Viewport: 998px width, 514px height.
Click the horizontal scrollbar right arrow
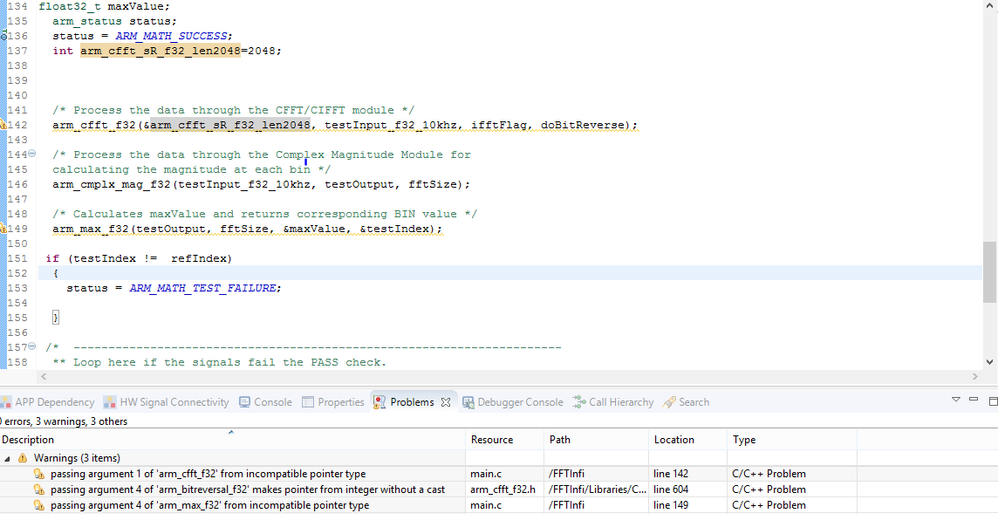point(976,377)
